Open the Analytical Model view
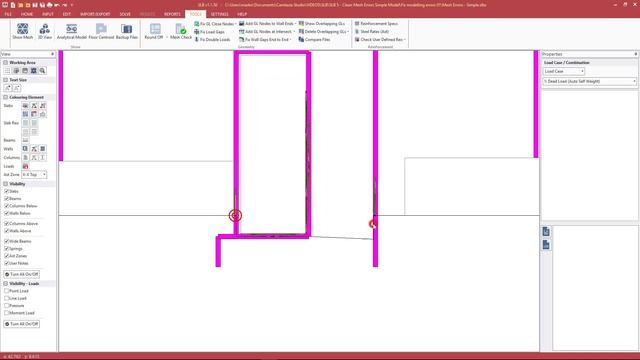The width and height of the screenshot is (640, 360). pos(71,31)
